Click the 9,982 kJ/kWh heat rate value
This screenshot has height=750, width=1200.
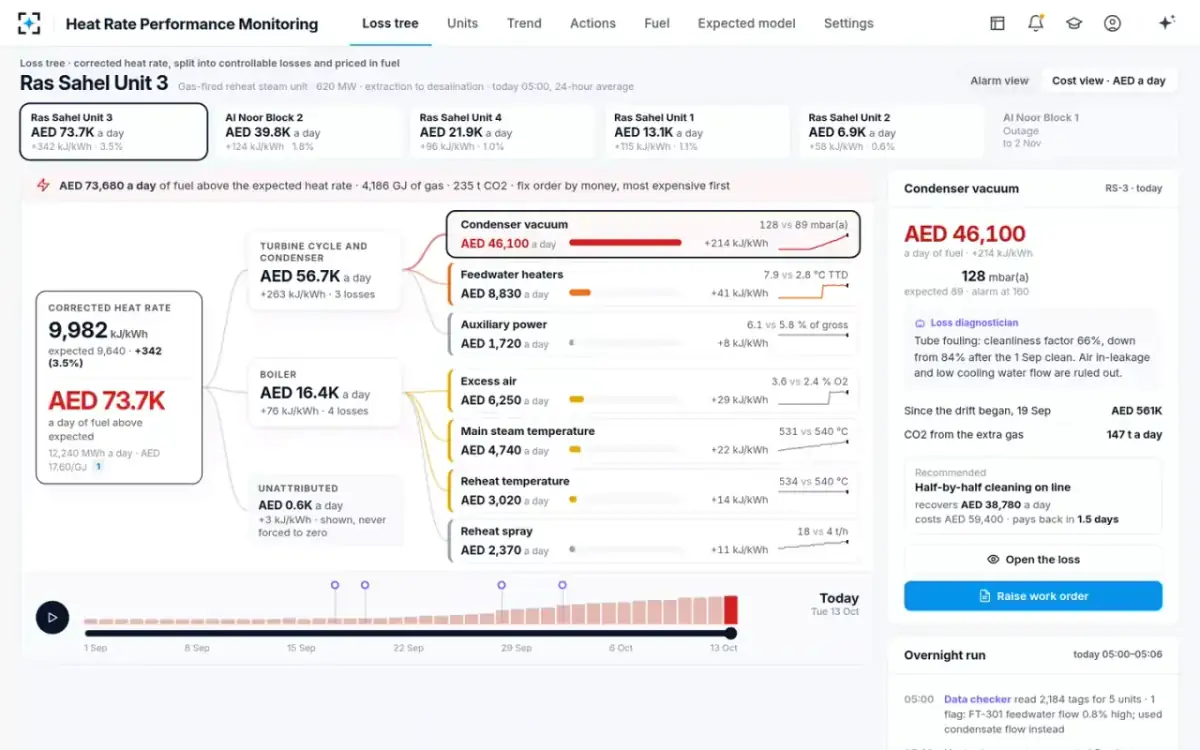98,331
